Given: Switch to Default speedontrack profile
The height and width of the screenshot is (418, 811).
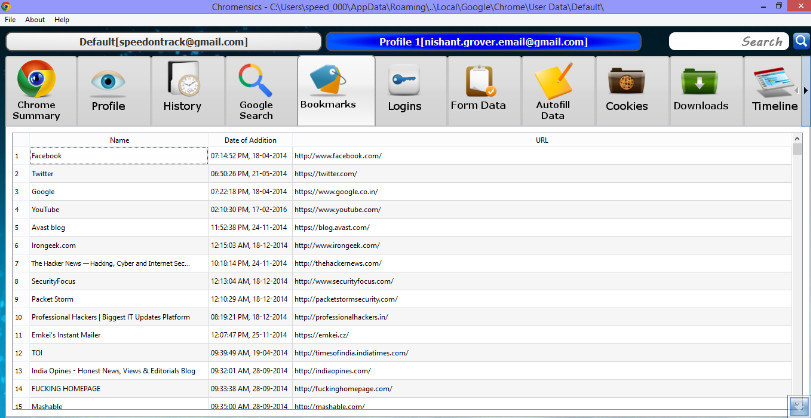Looking at the screenshot, I should (163, 42).
